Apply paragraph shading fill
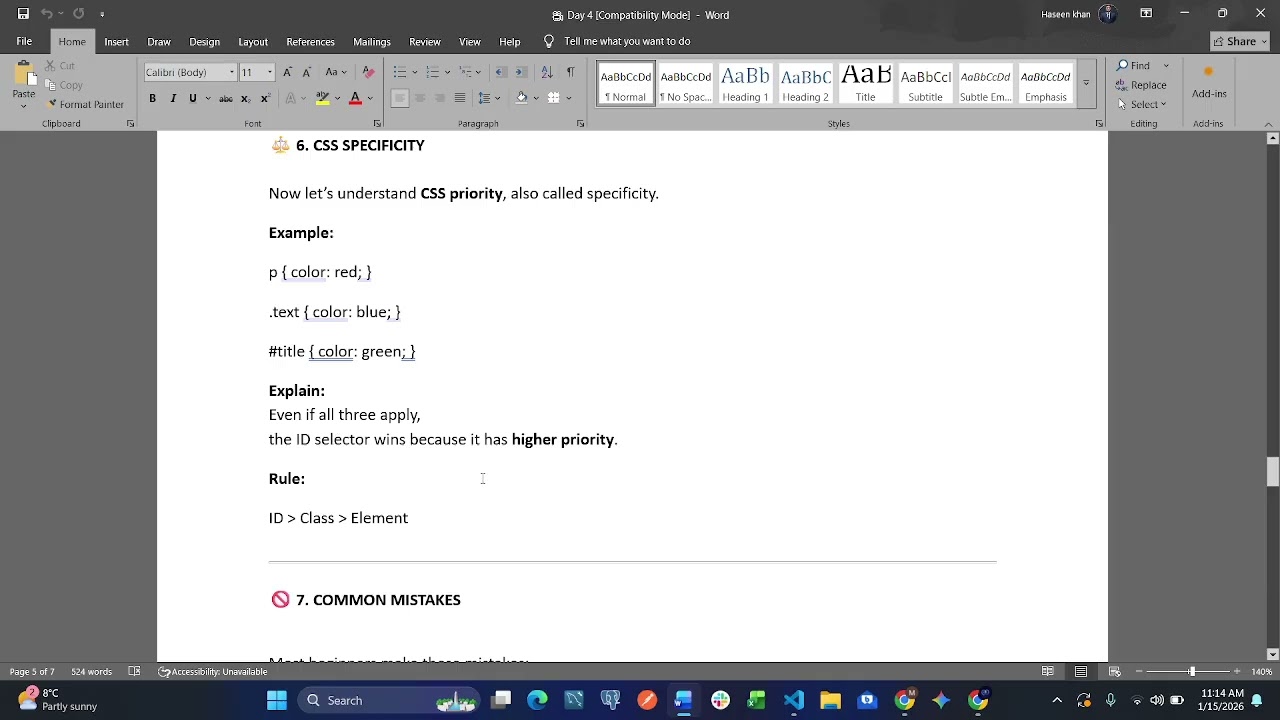1280x720 pixels. pos(522,98)
